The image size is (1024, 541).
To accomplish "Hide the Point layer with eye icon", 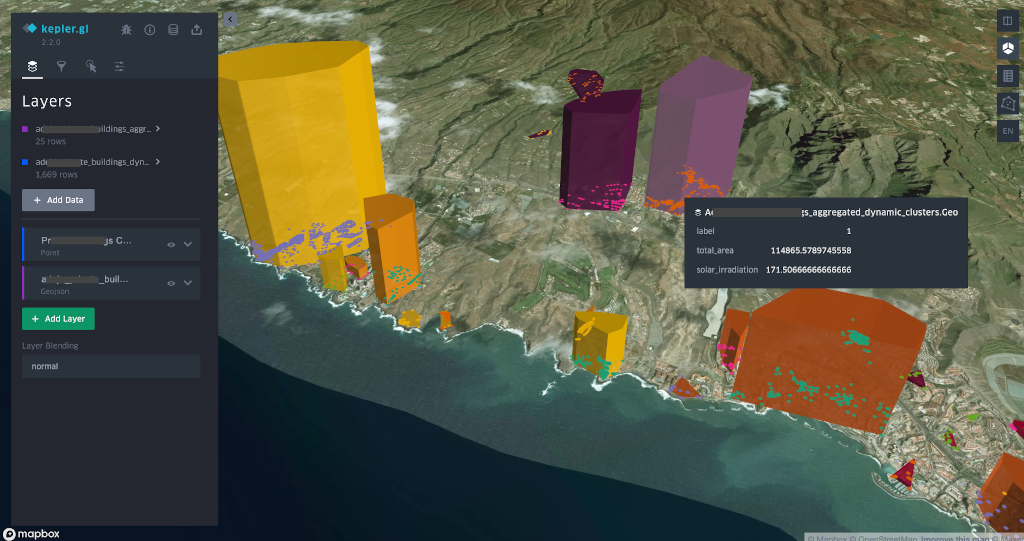I will point(171,244).
